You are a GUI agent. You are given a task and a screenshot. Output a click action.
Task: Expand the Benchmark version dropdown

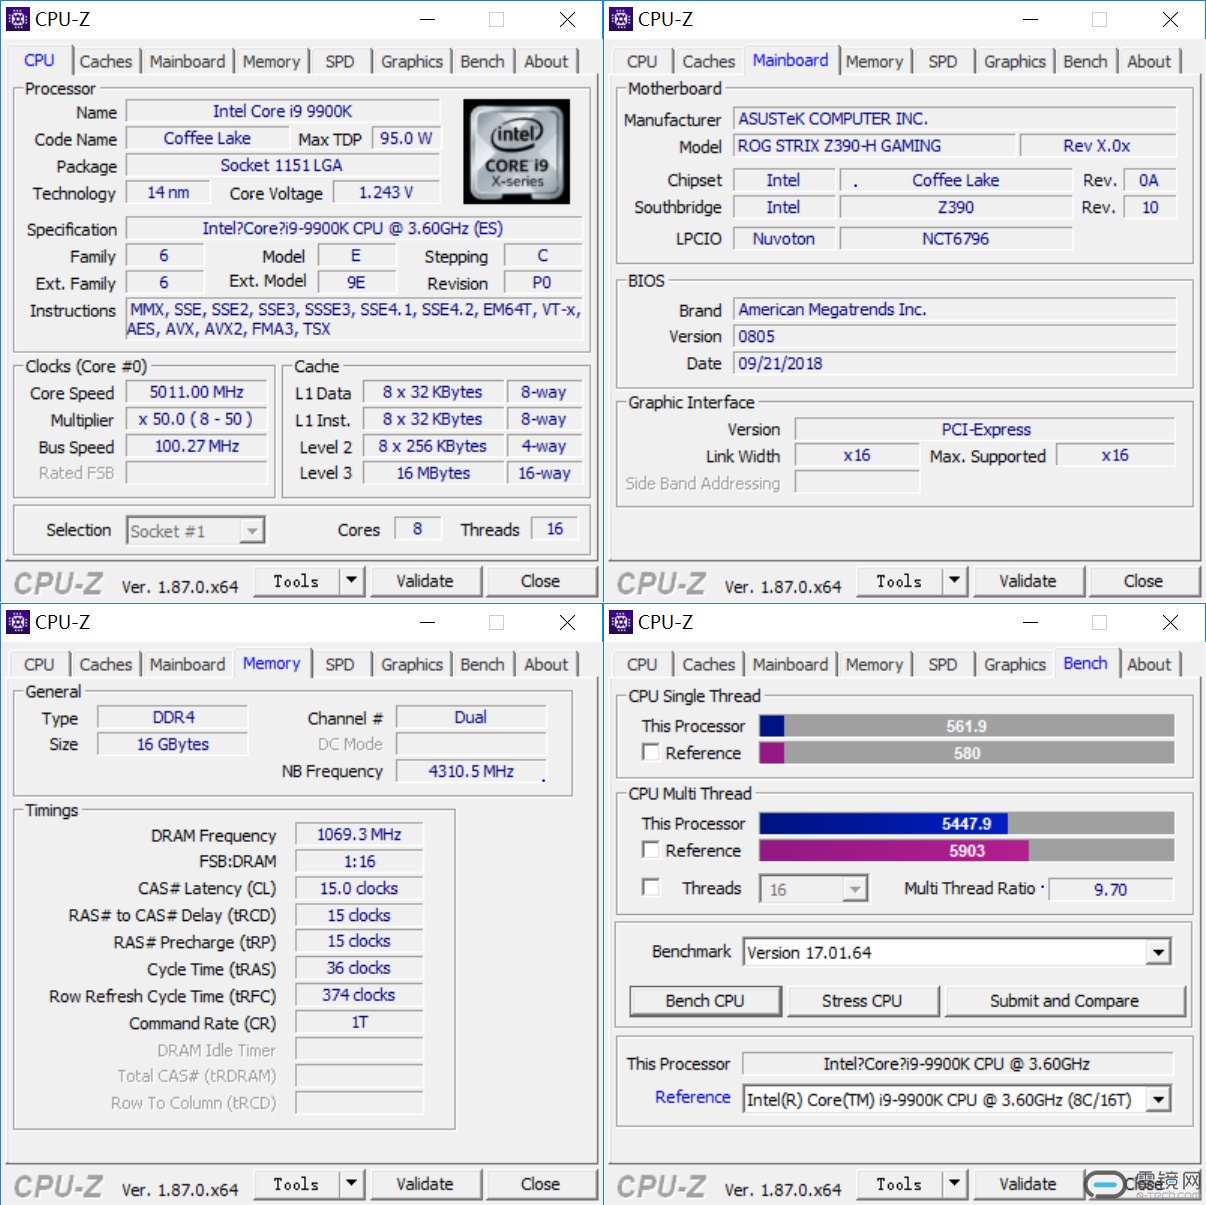point(1159,952)
